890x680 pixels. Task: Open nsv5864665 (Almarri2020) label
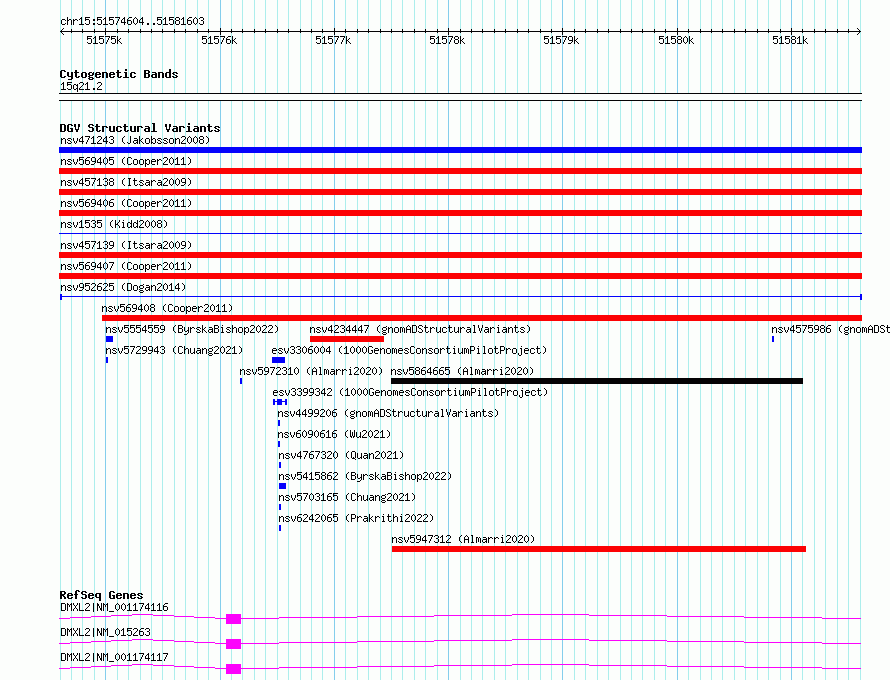coord(462,371)
